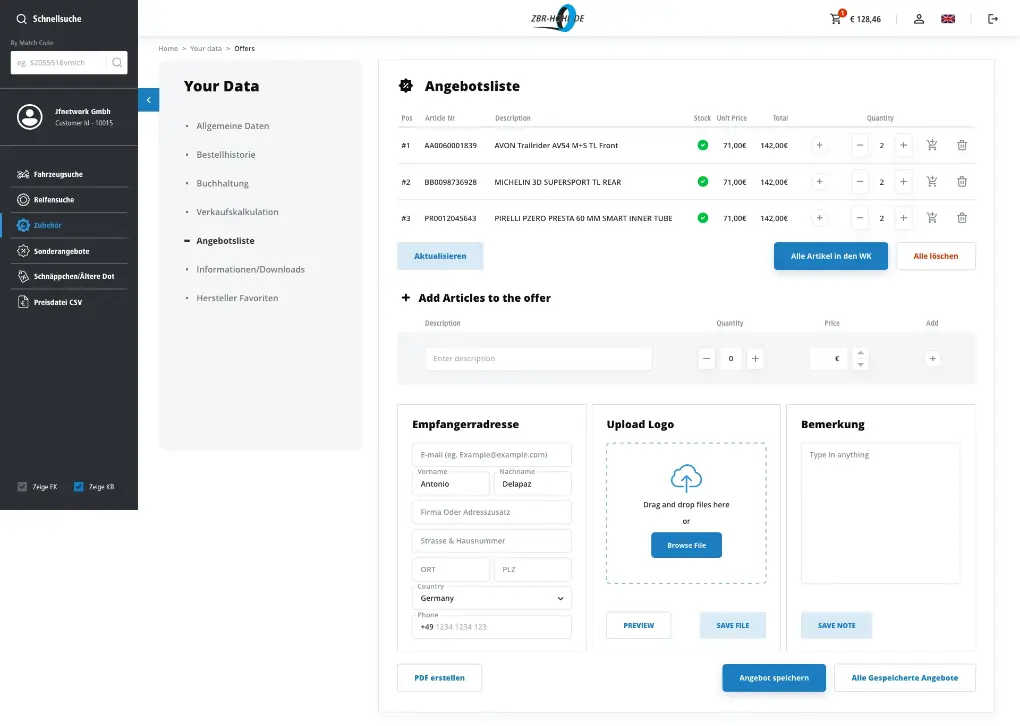
Task: Increase quantity of PIRELLI PZERO PRESTA row
Action: [903, 218]
